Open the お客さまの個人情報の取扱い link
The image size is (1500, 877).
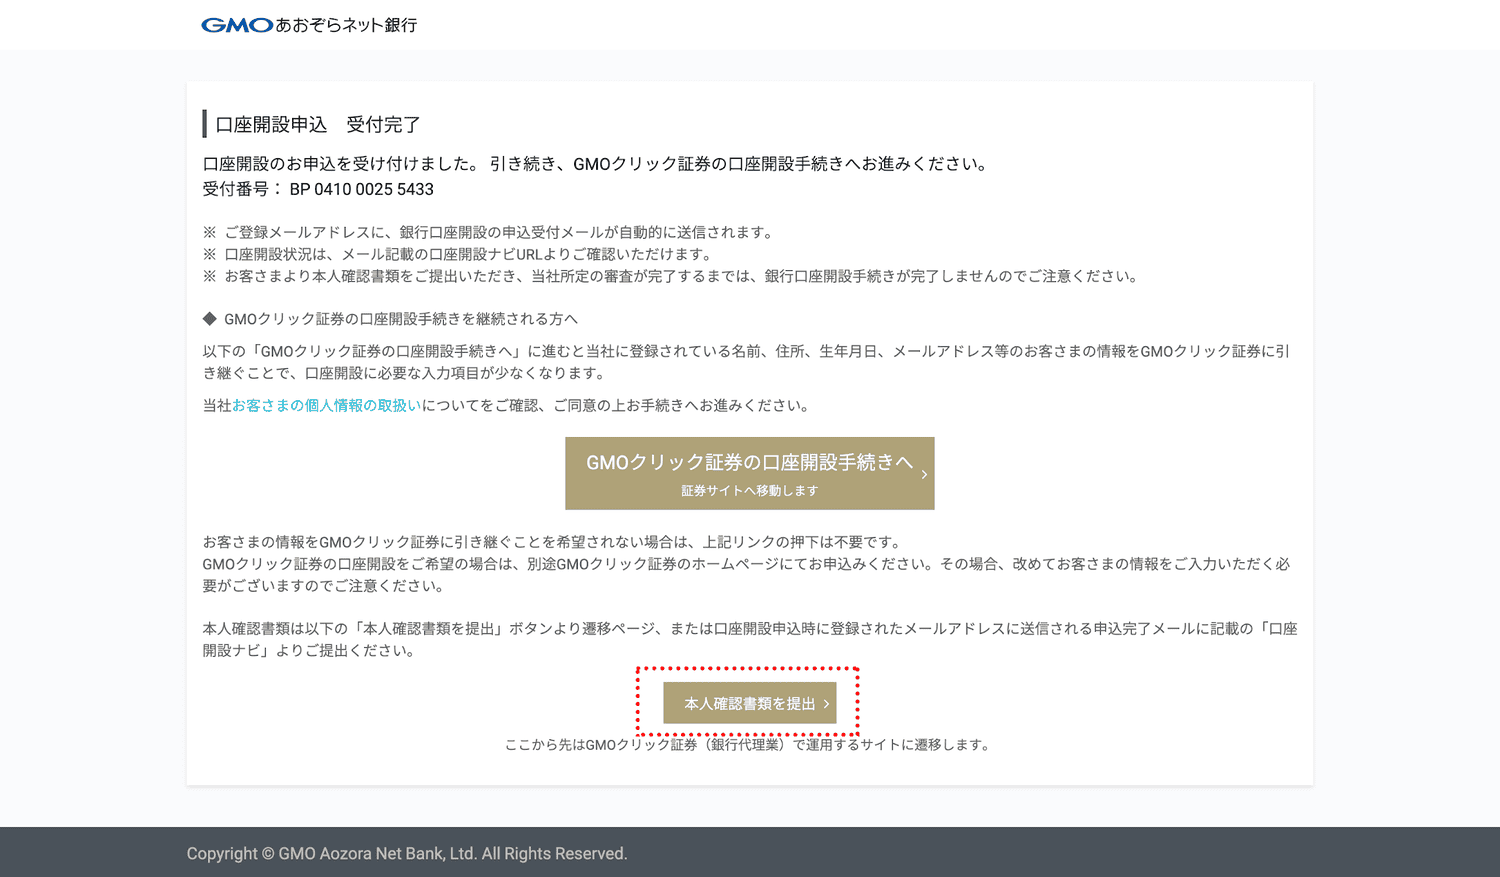point(326,405)
